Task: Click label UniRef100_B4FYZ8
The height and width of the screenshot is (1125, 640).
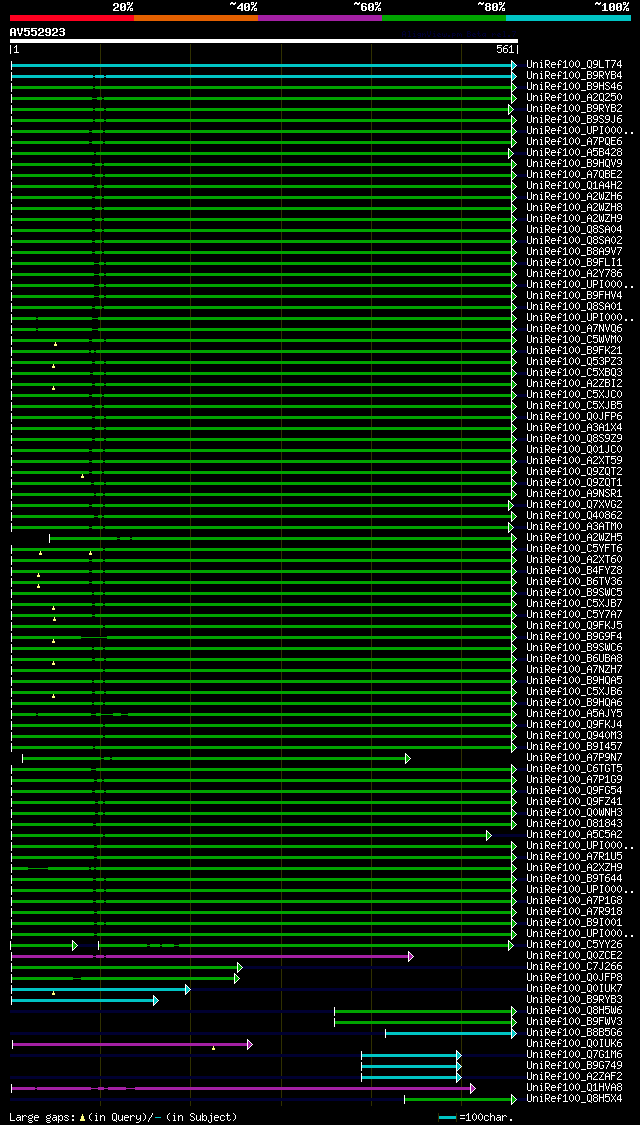Action: coord(574,570)
